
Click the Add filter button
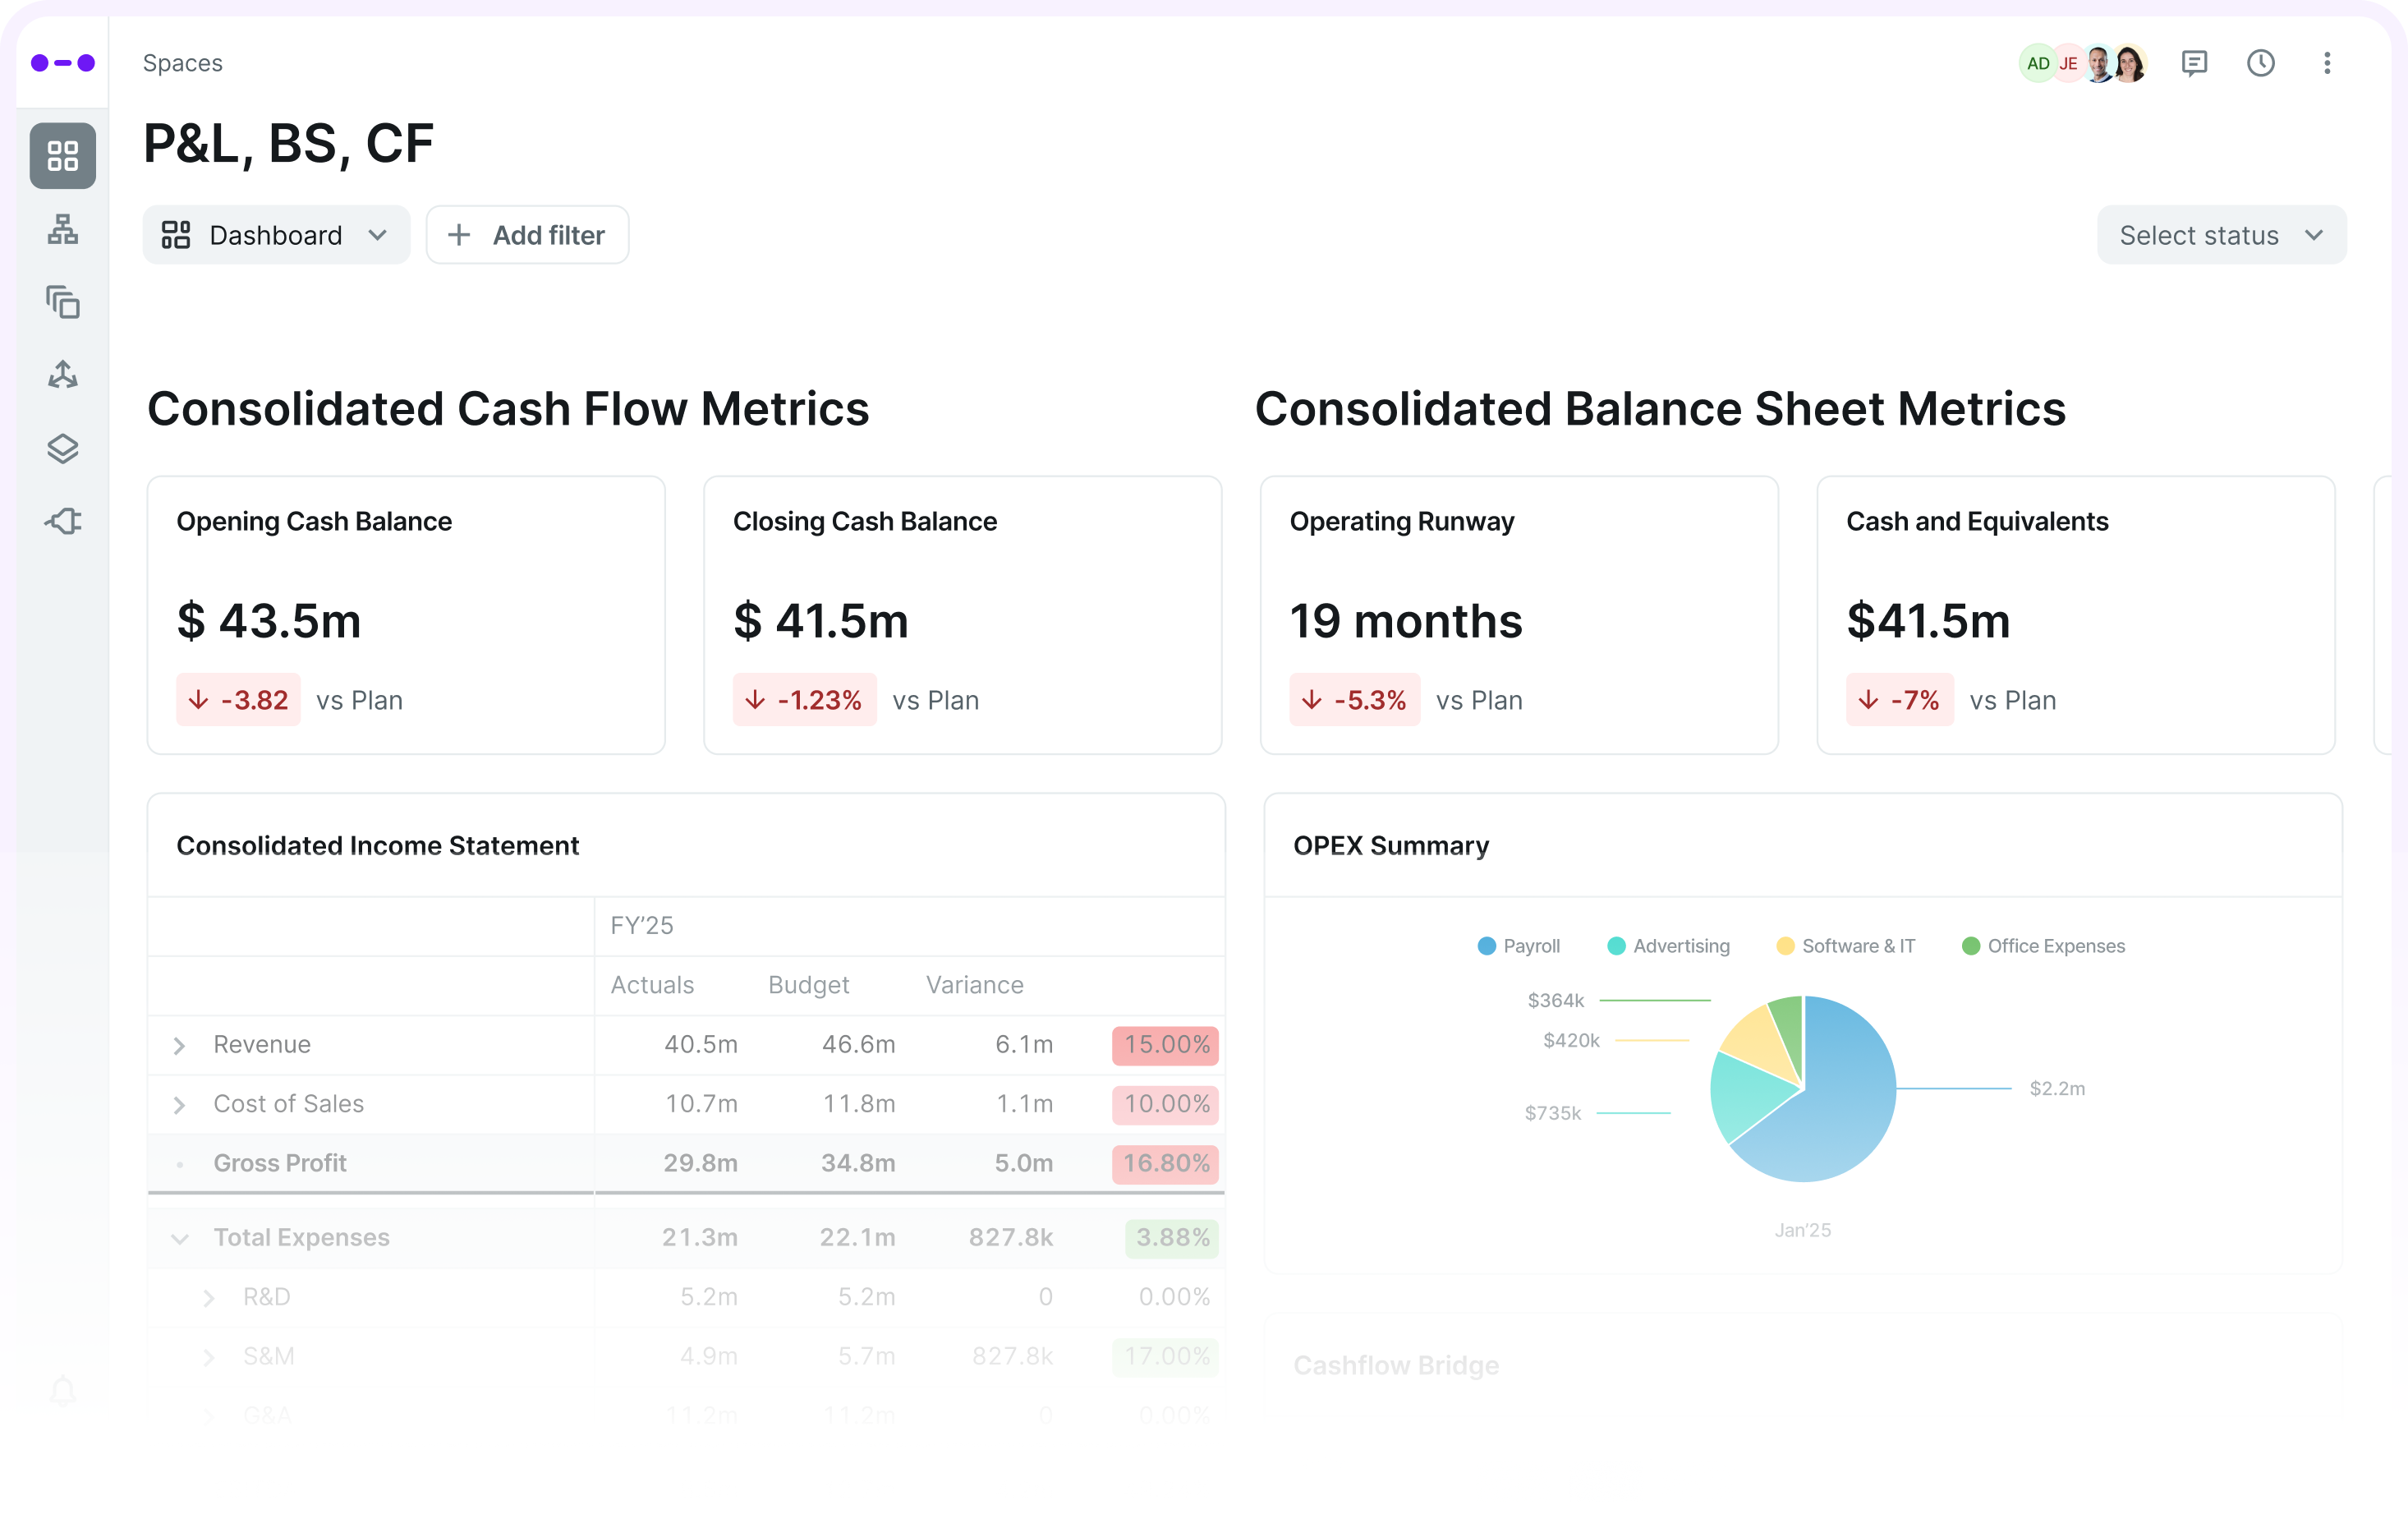(x=527, y=235)
